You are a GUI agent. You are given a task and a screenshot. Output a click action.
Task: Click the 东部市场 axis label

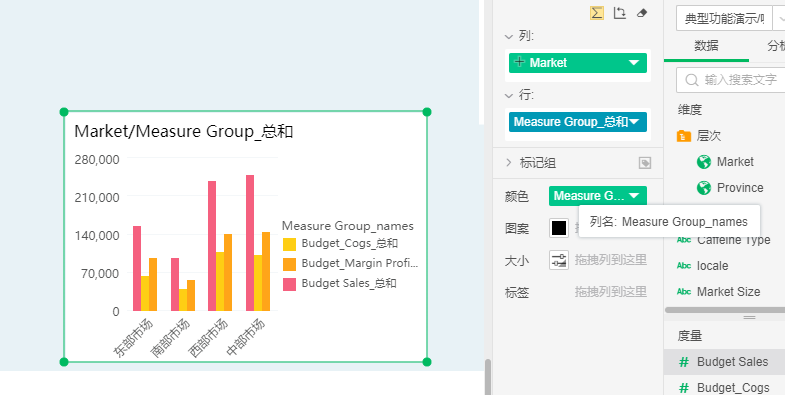(133, 338)
